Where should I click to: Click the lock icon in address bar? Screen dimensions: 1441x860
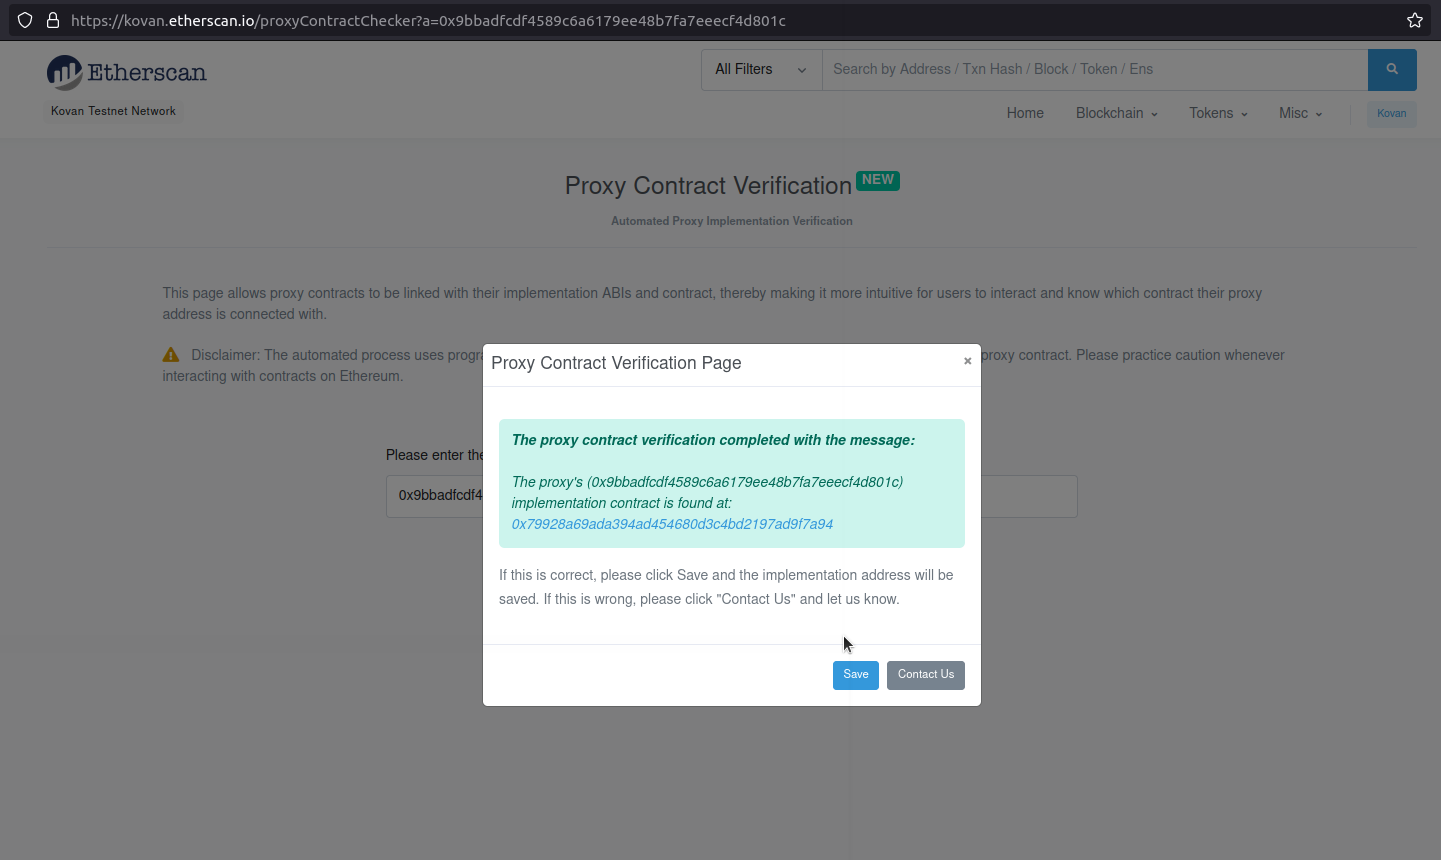pyautogui.click(x=53, y=20)
